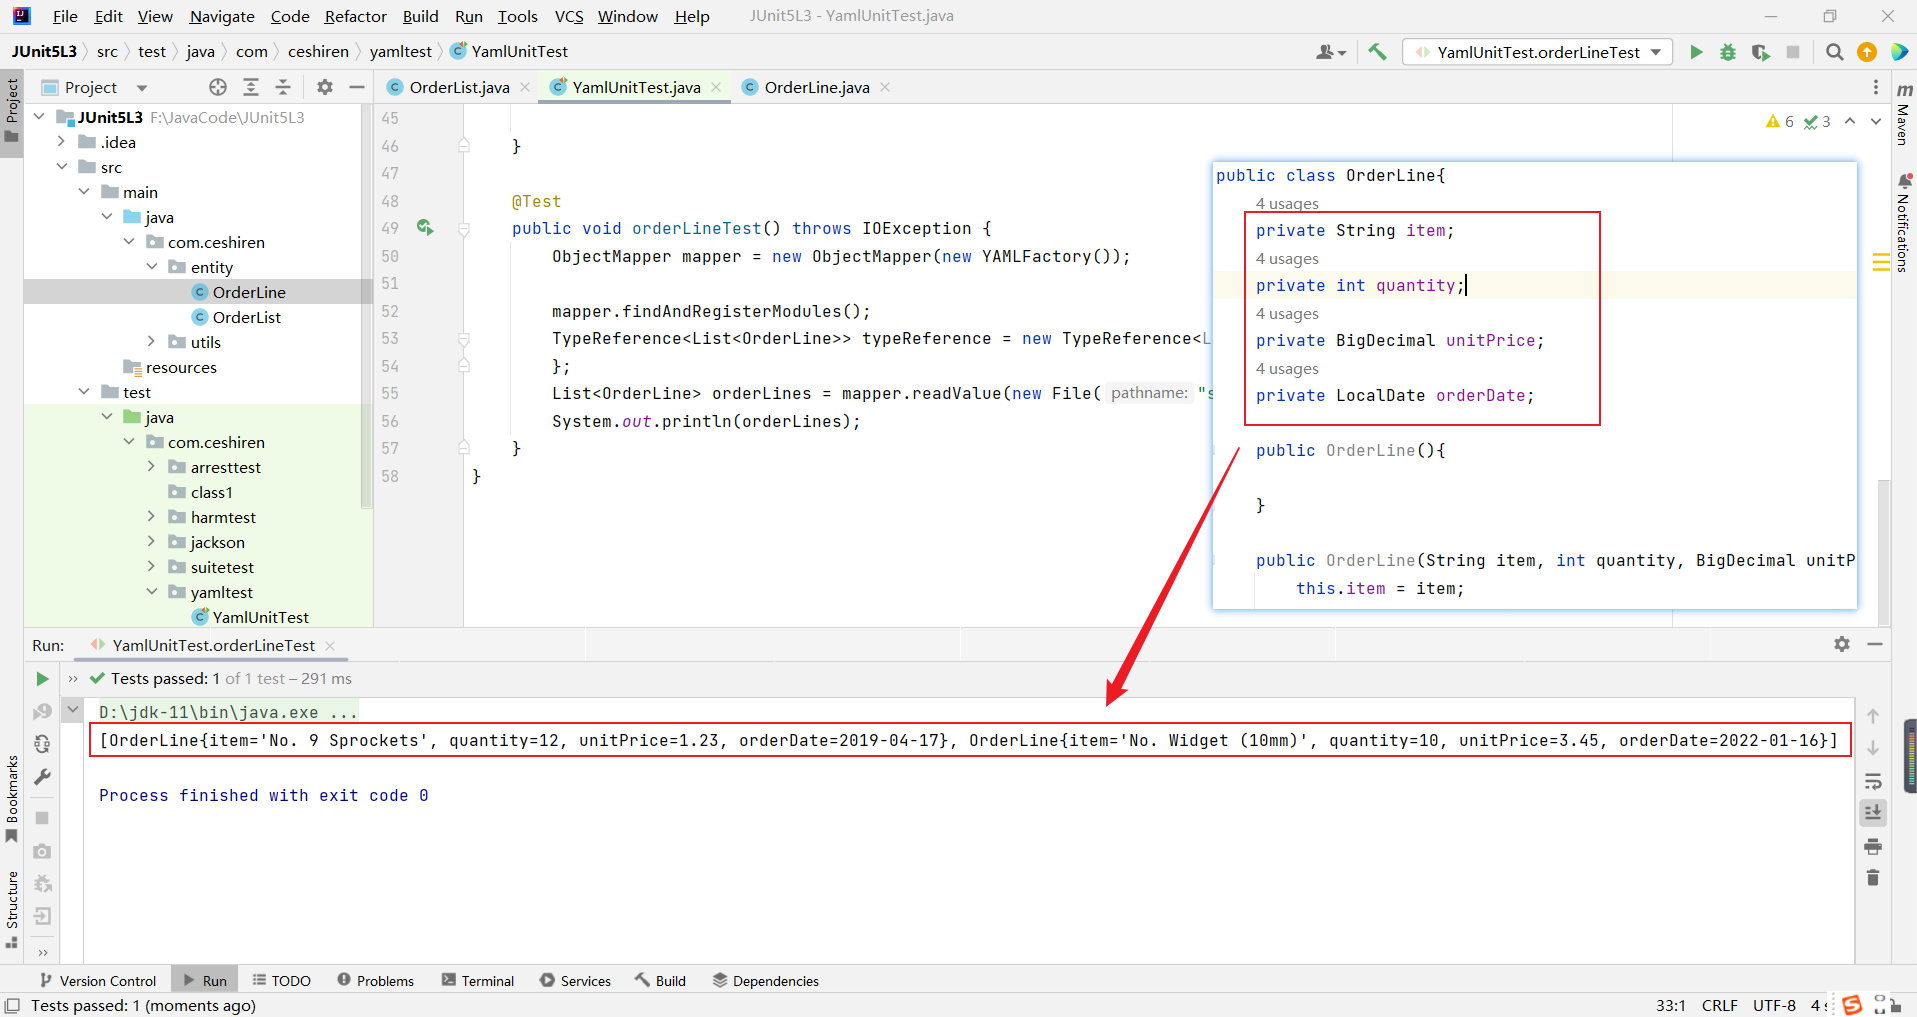Viewport: 1917px width, 1017px height.
Task: Open Search Everywhere magnifier icon
Action: click(x=1834, y=52)
